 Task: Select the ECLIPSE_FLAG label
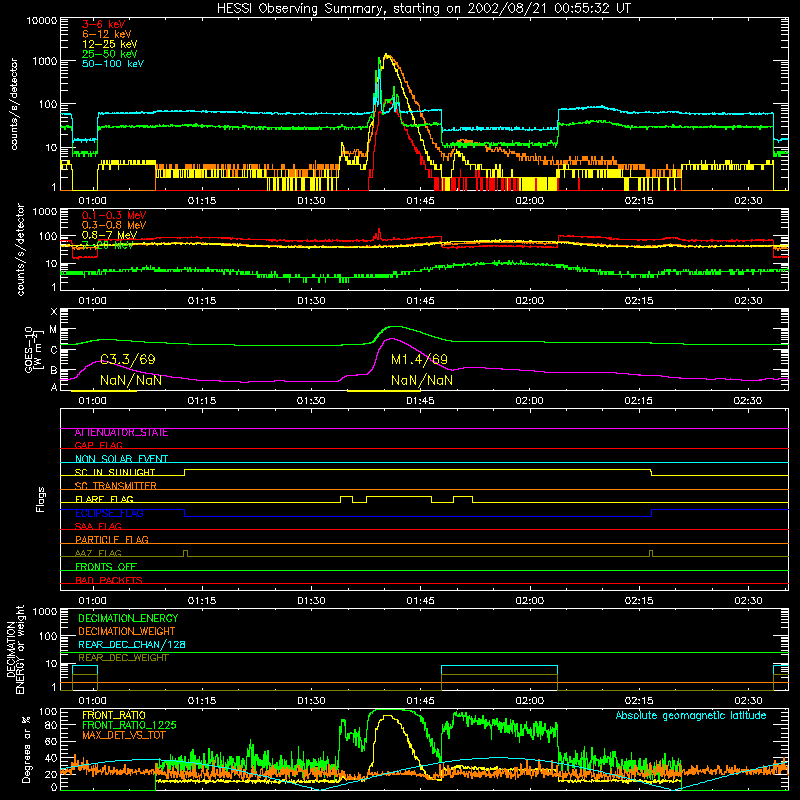pos(109,513)
